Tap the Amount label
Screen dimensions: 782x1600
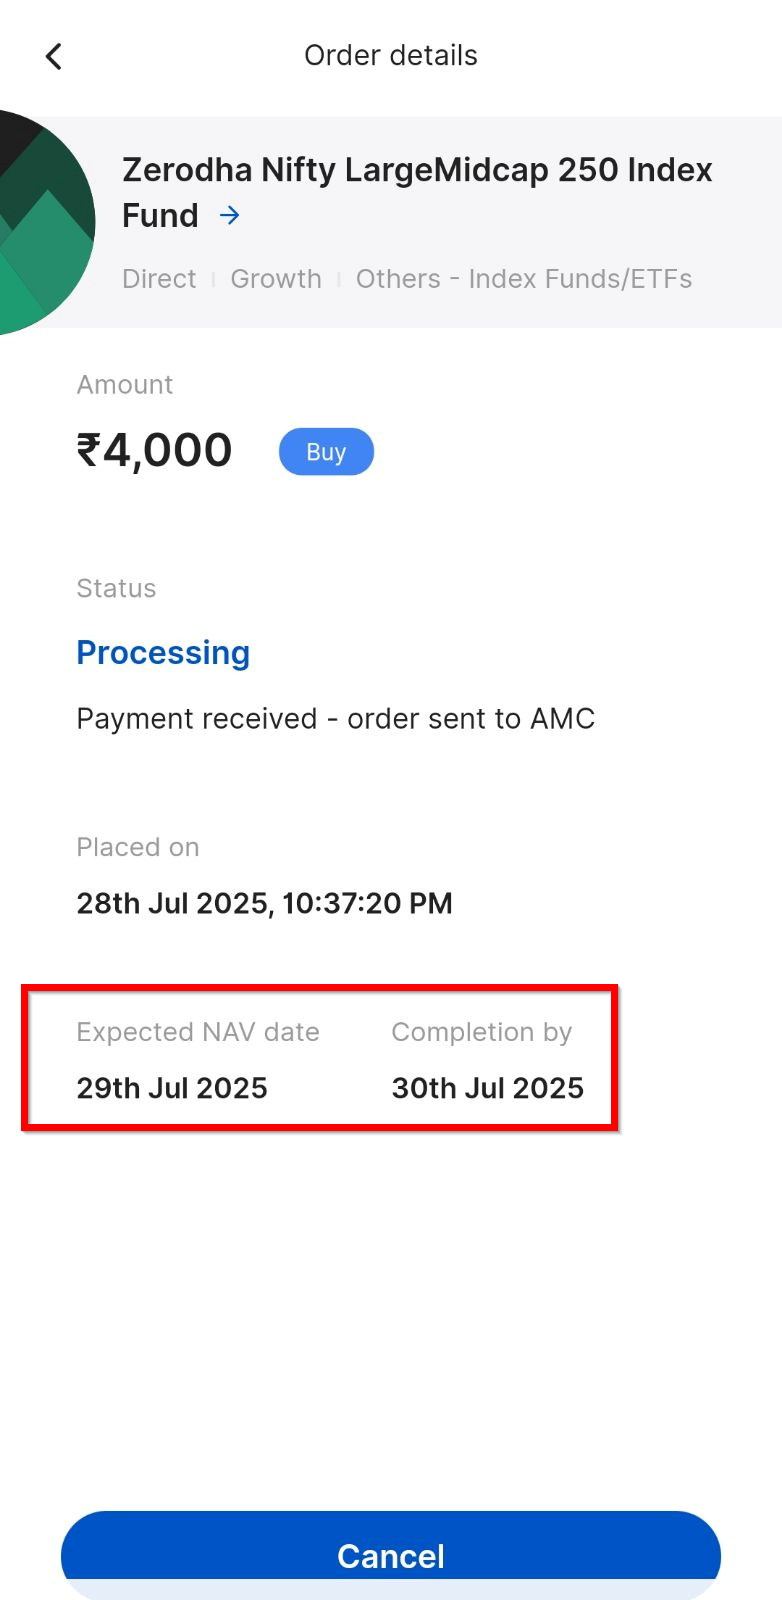point(125,385)
